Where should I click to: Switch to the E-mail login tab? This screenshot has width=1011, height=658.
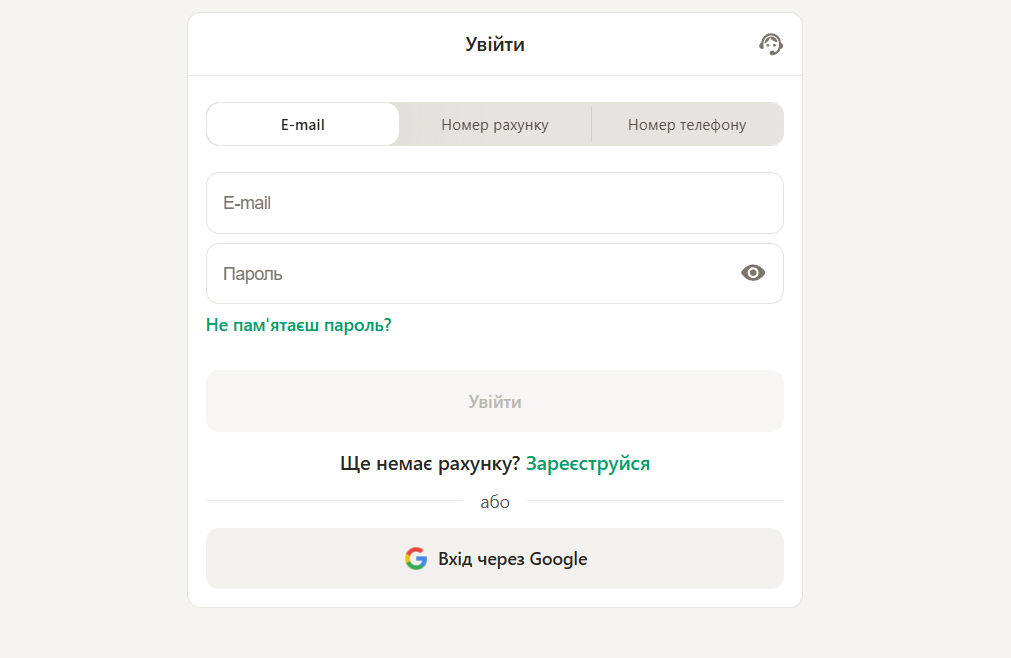(x=303, y=125)
